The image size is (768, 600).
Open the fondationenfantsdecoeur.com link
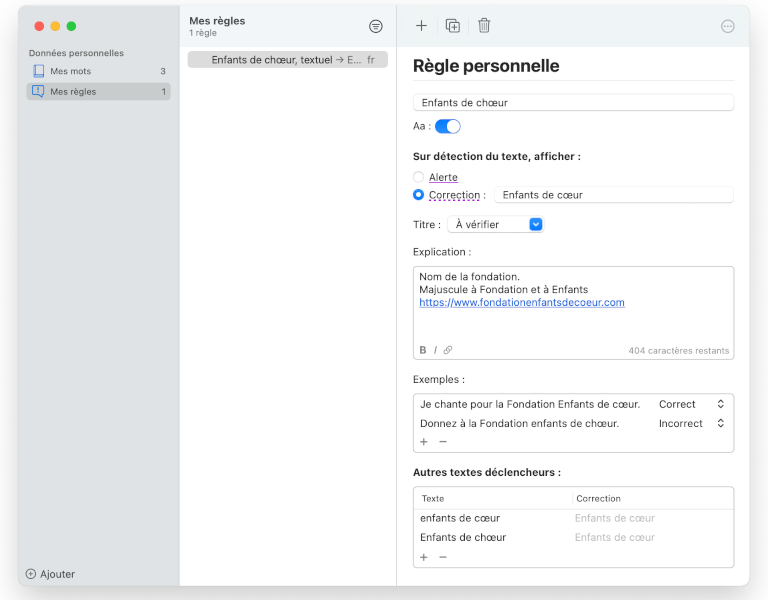tap(522, 302)
